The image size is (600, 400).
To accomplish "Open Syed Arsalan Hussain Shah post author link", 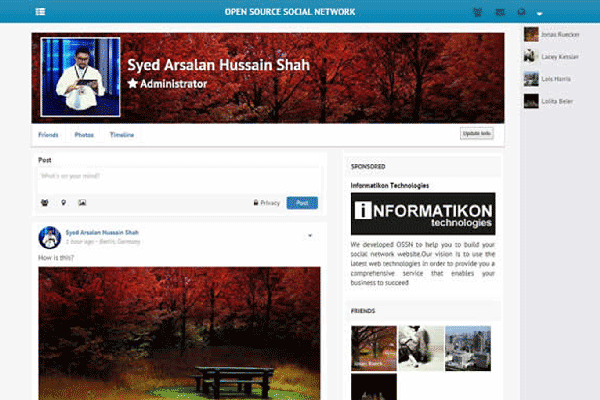I will click(102, 232).
